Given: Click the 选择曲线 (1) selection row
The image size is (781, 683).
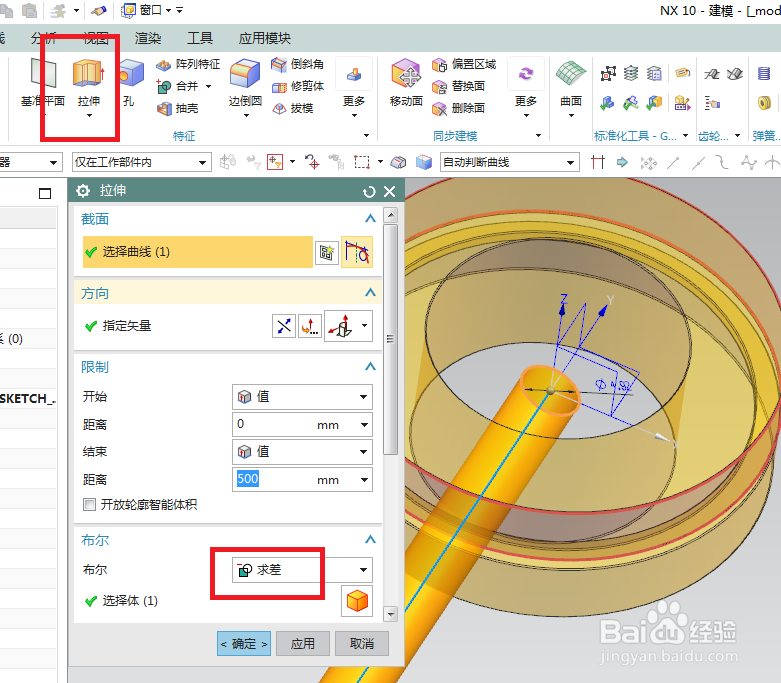Looking at the screenshot, I should [198, 252].
